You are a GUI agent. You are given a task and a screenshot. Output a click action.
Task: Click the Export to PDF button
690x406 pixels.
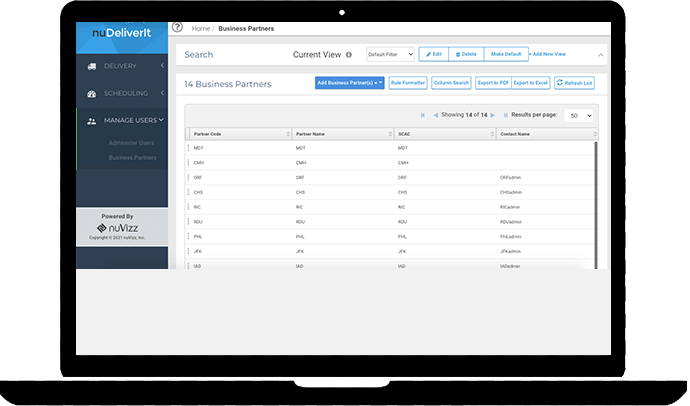click(x=493, y=84)
